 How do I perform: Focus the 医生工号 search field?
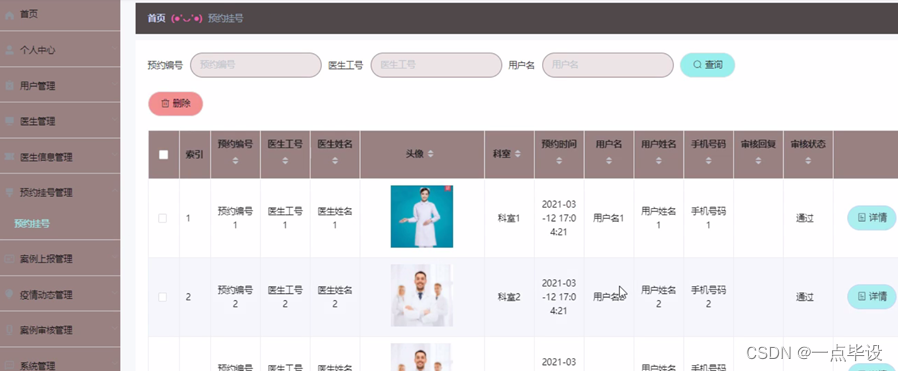click(436, 65)
